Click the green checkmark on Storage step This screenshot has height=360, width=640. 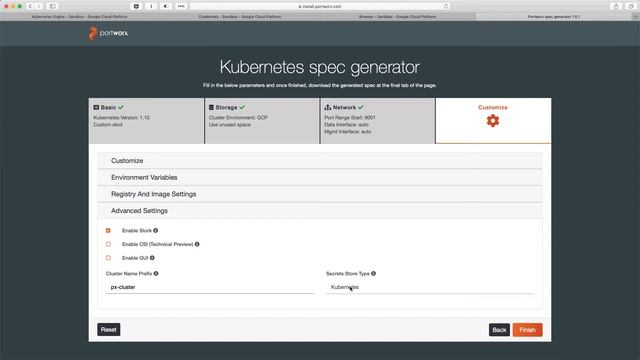point(242,107)
